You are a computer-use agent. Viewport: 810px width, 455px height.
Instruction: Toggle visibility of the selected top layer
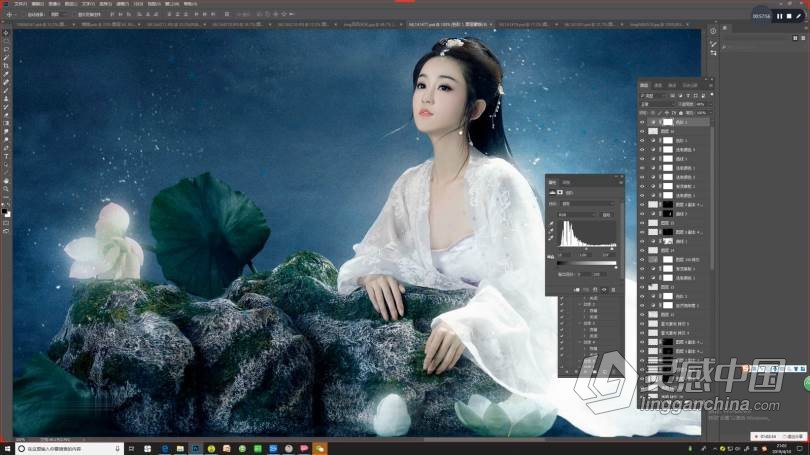click(x=642, y=122)
